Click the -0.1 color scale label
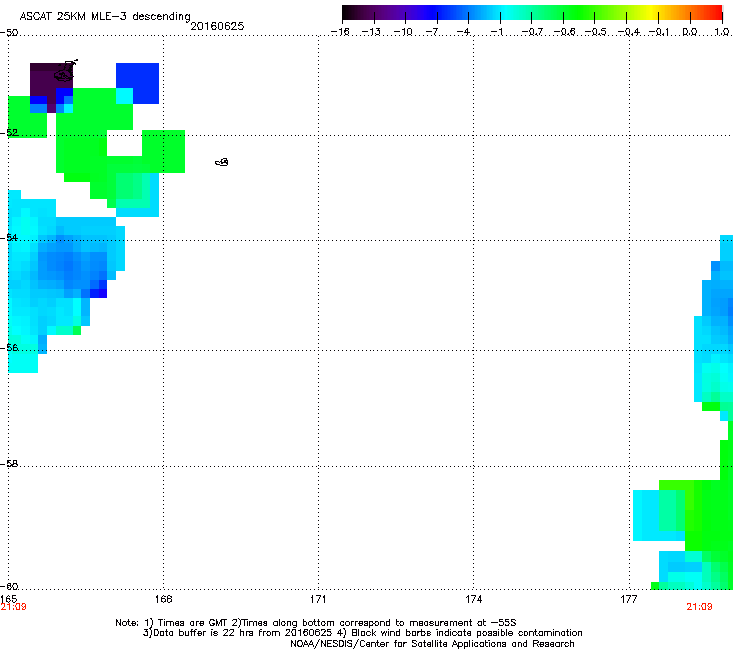Screen dimensions: 740x650 pos(659,32)
